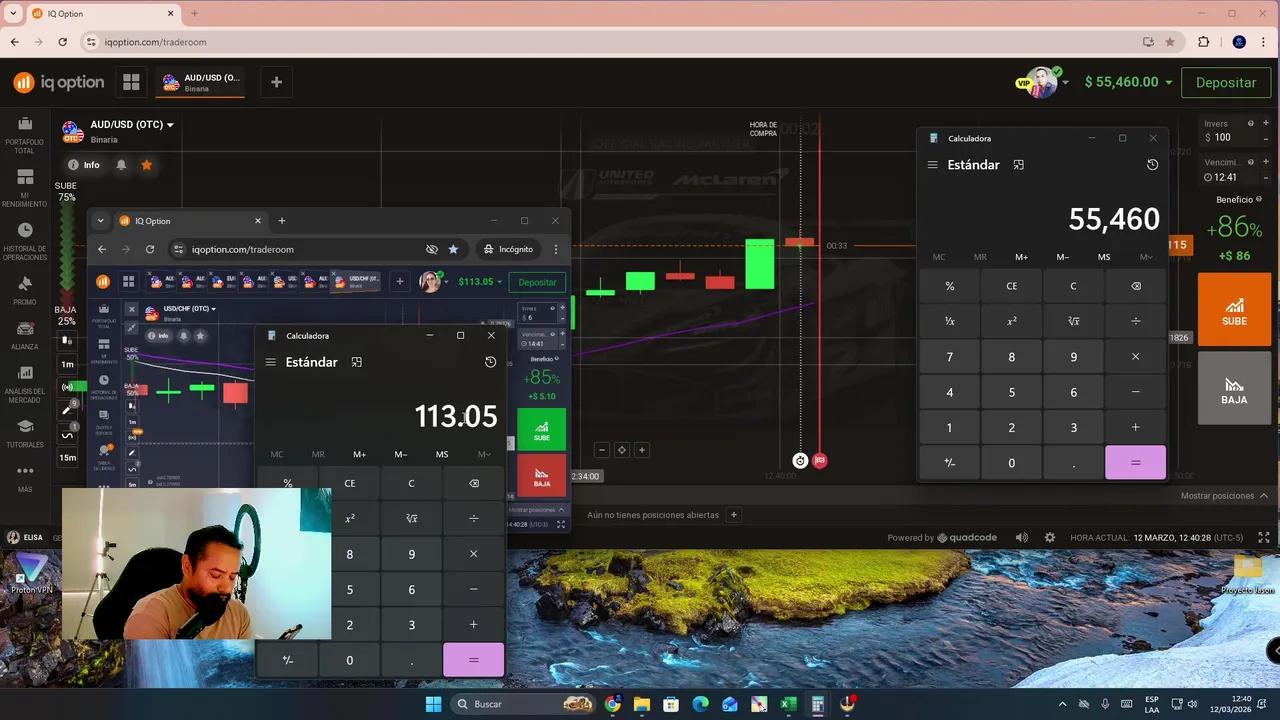Toggle the alert bell next to the Info button
The image size is (1280, 720).
coord(121,165)
